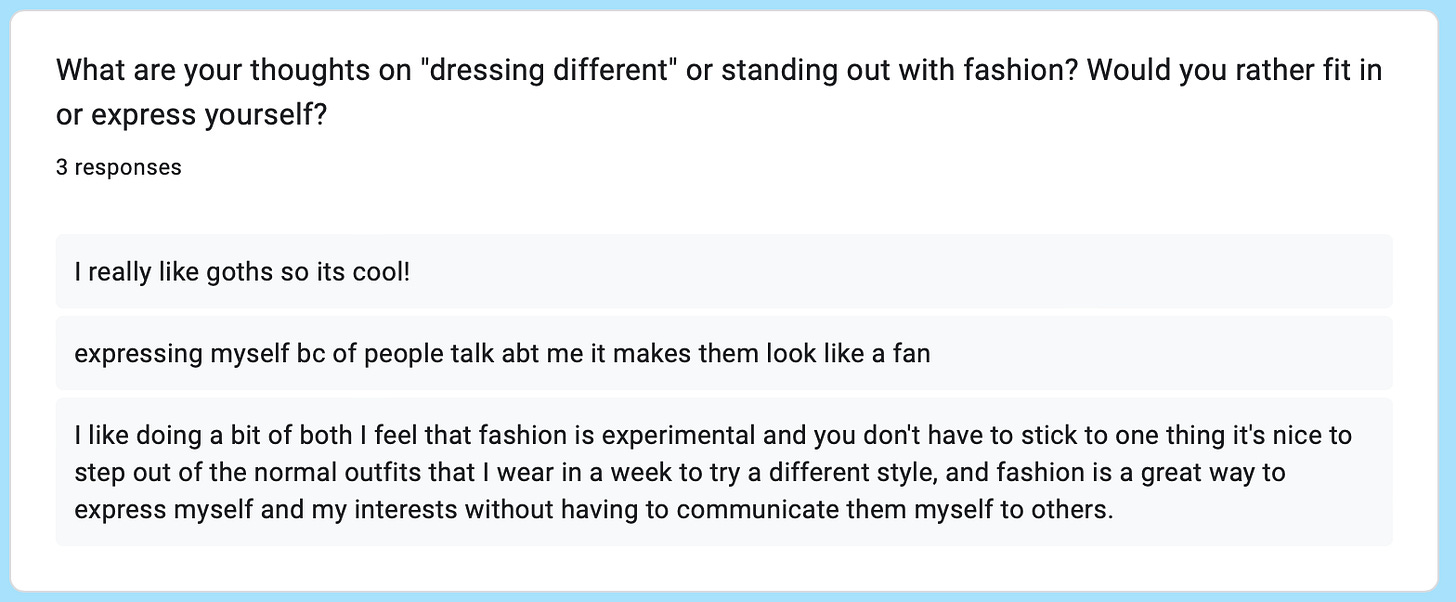Viewport: 1456px width, 602px height.
Task: Click the long "bit of both" response
Action: coord(724,472)
